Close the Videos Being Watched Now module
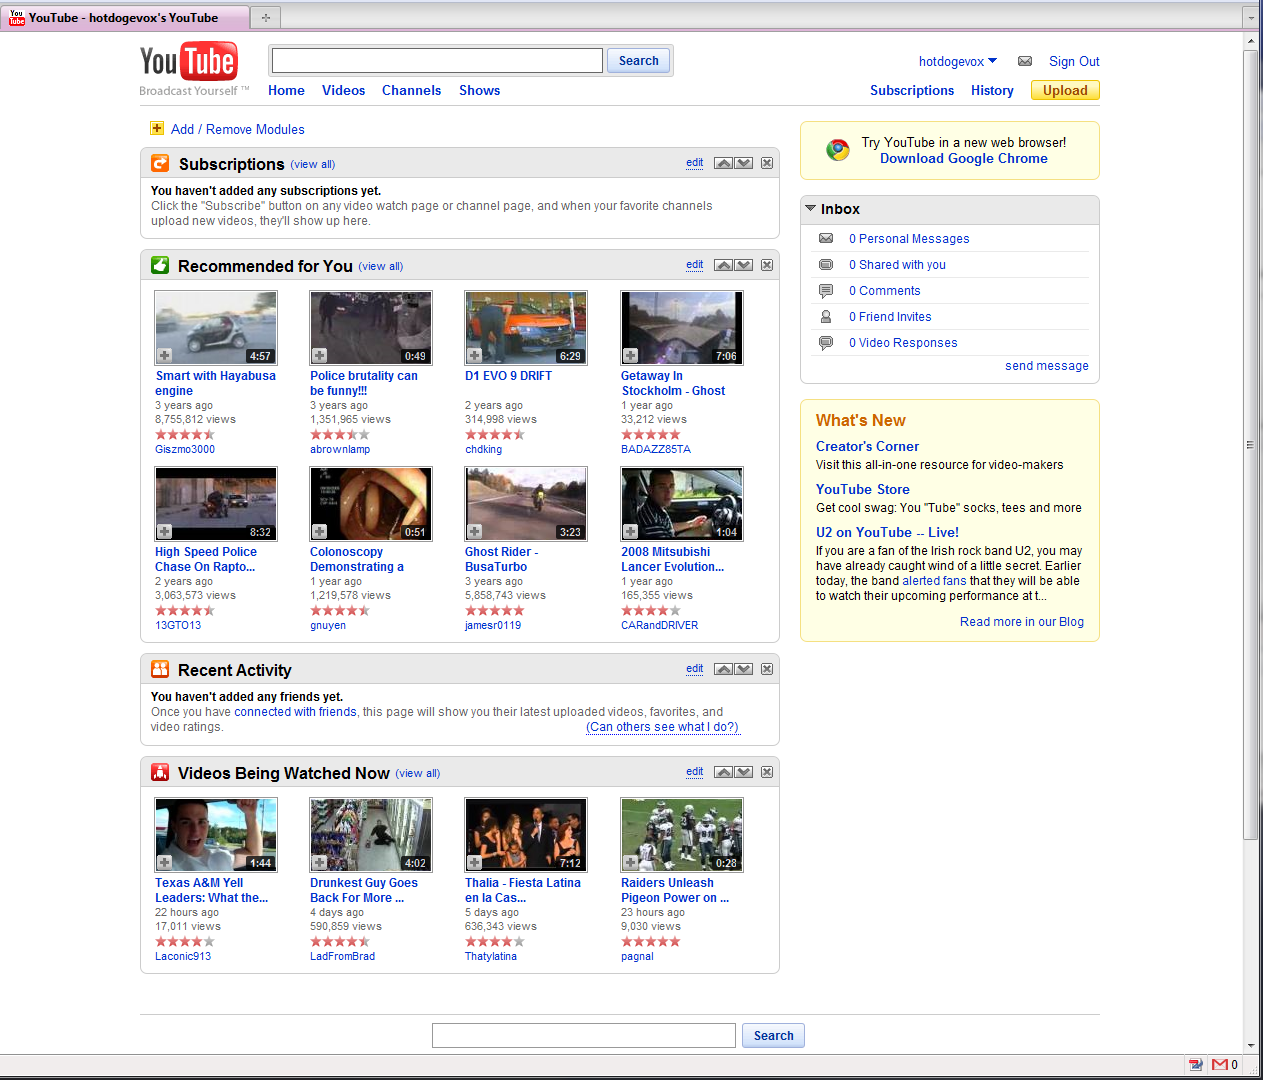The image size is (1263, 1080). (767, 772)
